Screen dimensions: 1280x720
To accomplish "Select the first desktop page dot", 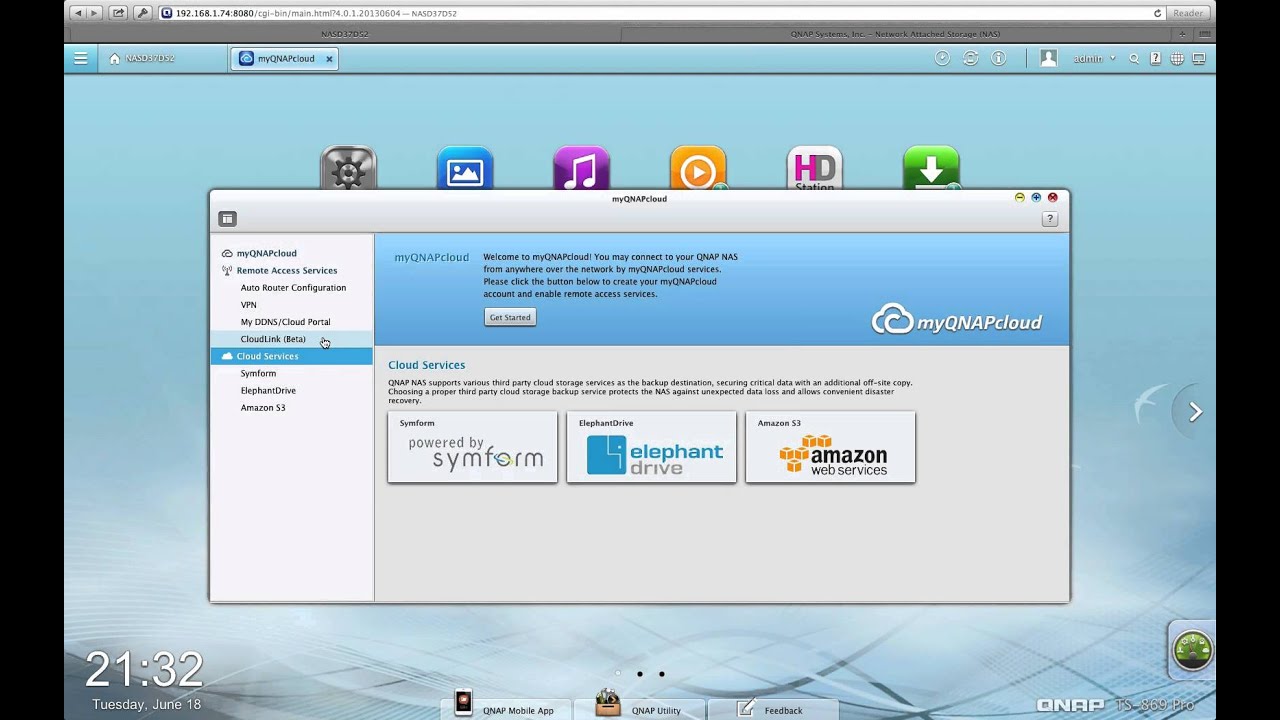I will coord(618,674).
